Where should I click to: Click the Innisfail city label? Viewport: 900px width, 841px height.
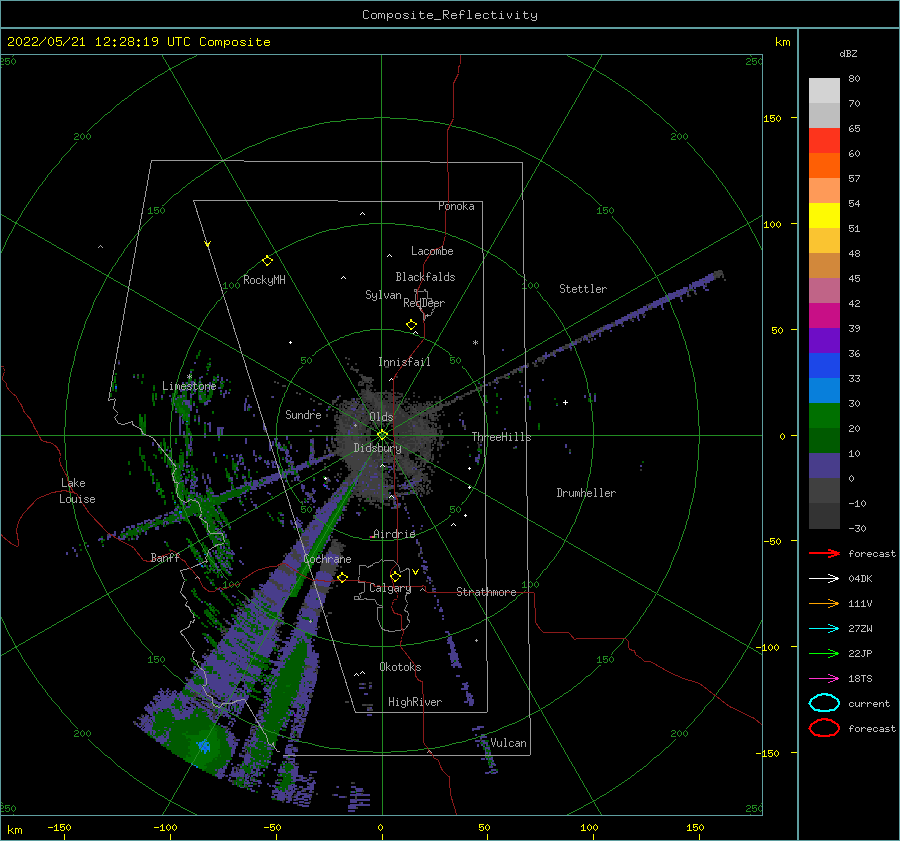[404, 362]
